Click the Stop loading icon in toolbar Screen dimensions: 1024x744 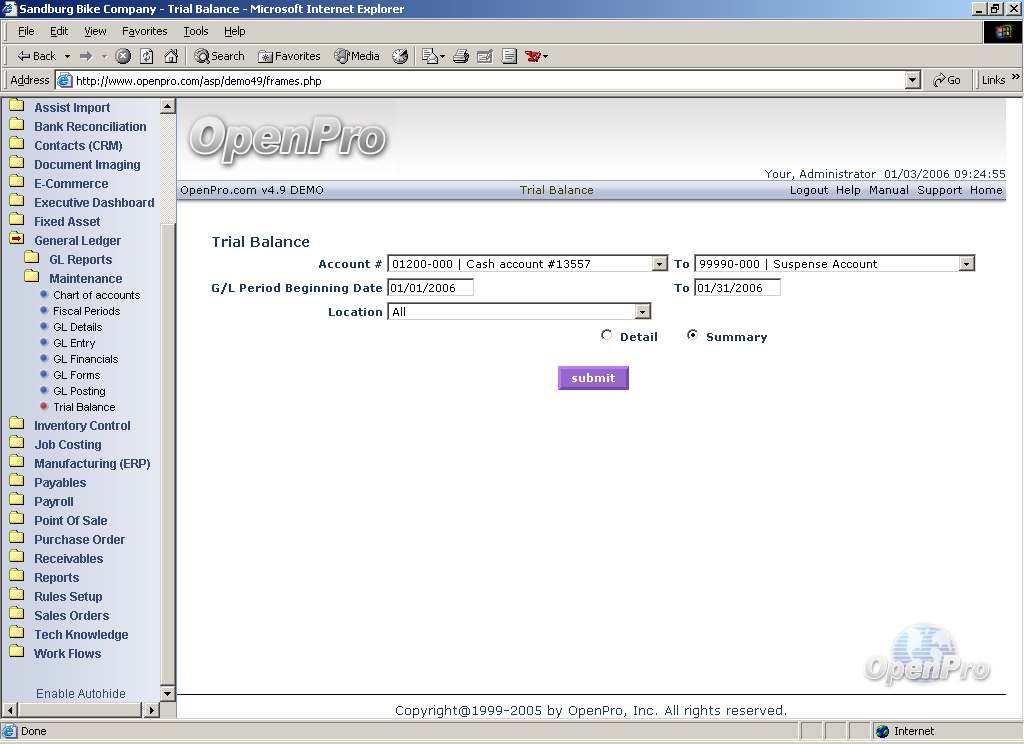point(123,56)
